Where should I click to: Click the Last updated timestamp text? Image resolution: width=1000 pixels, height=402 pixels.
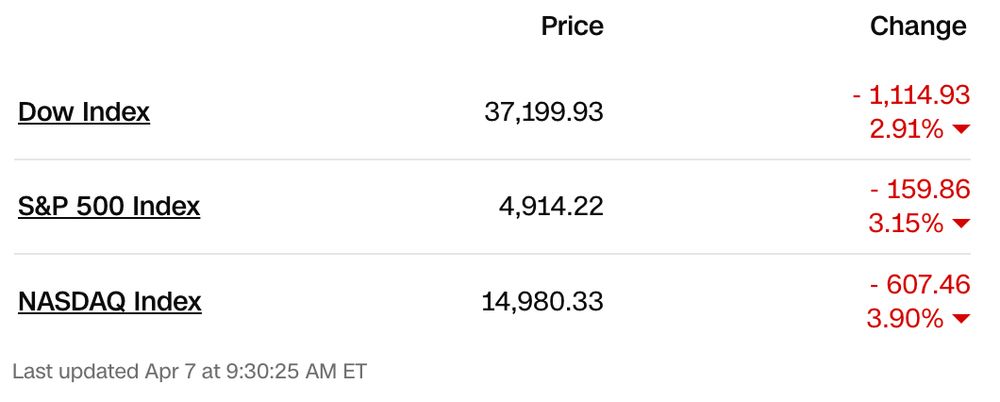(190, 372)
